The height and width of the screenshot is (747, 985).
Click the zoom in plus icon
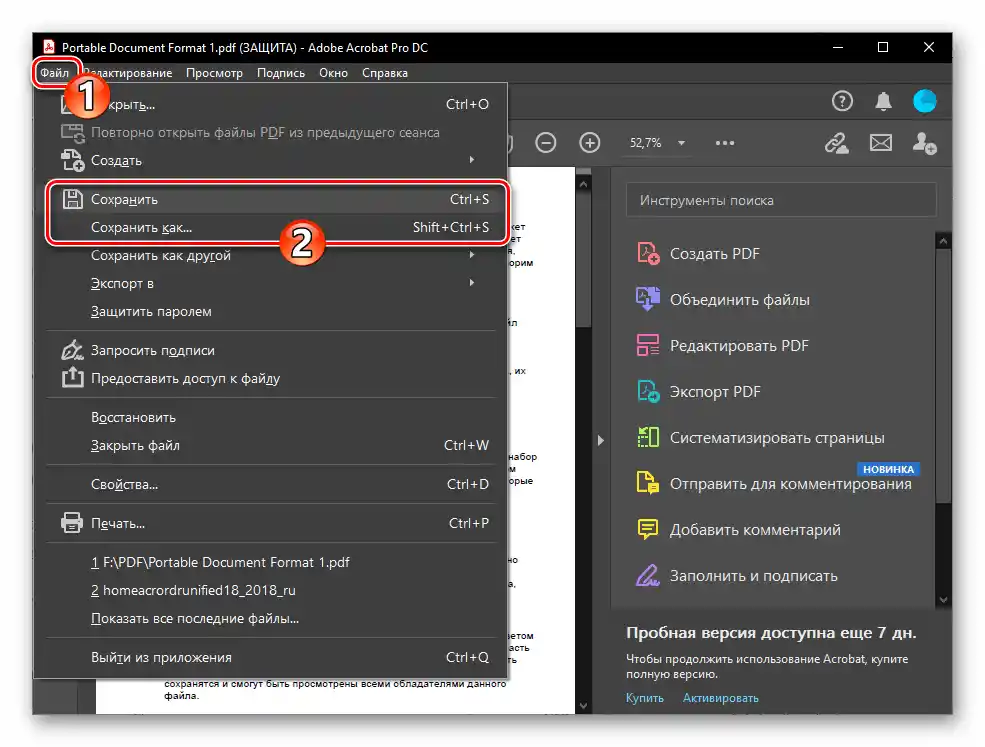click(x=589, y=143)
